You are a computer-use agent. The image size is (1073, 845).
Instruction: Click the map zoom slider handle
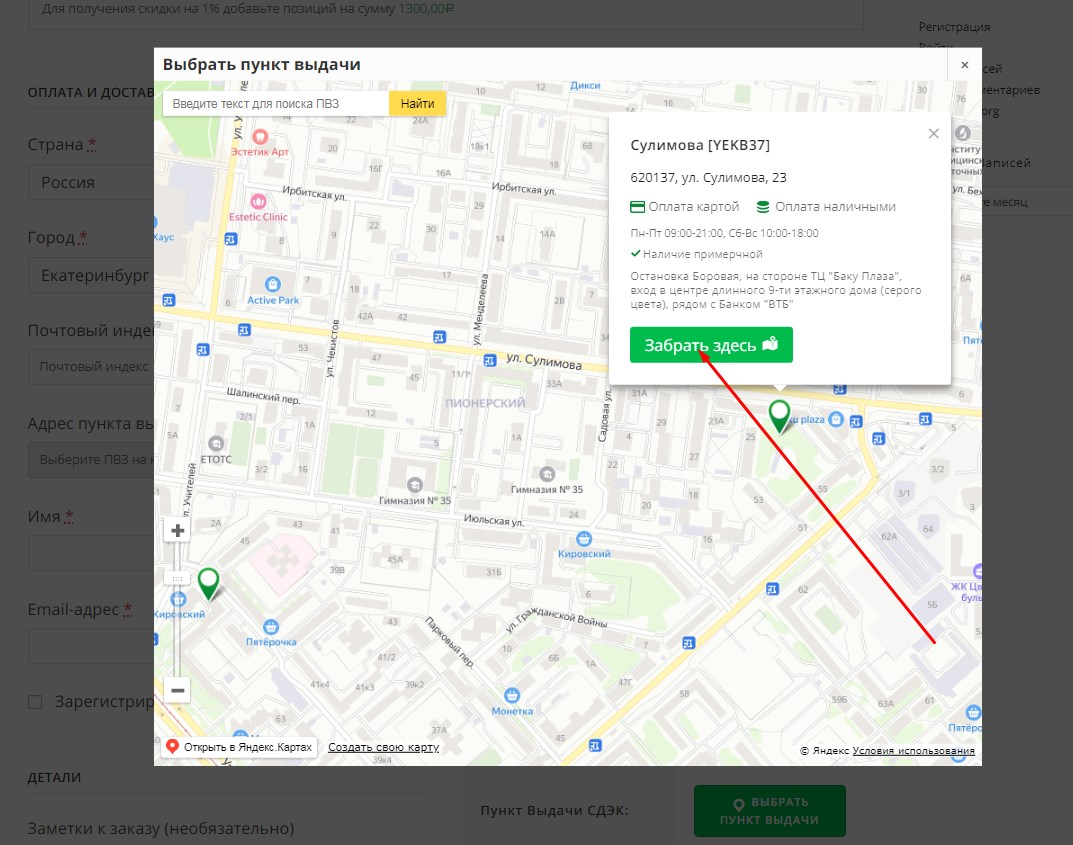tap(177, 578)
